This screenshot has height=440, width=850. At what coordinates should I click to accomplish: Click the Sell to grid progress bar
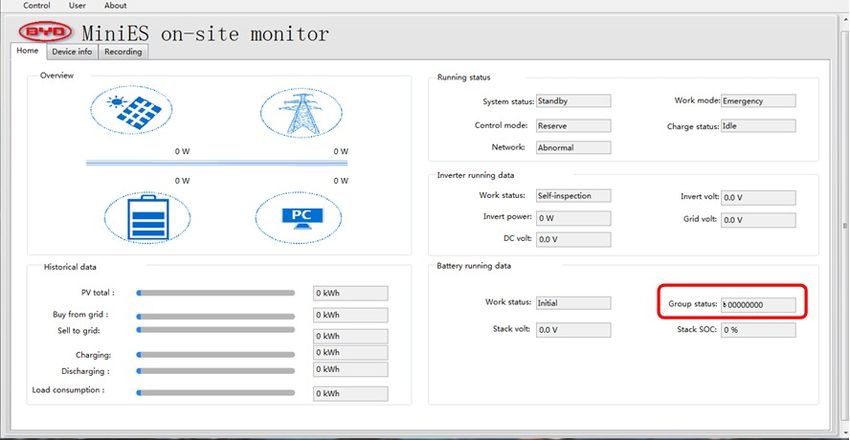pyautogui.click(x=216, y=329)
